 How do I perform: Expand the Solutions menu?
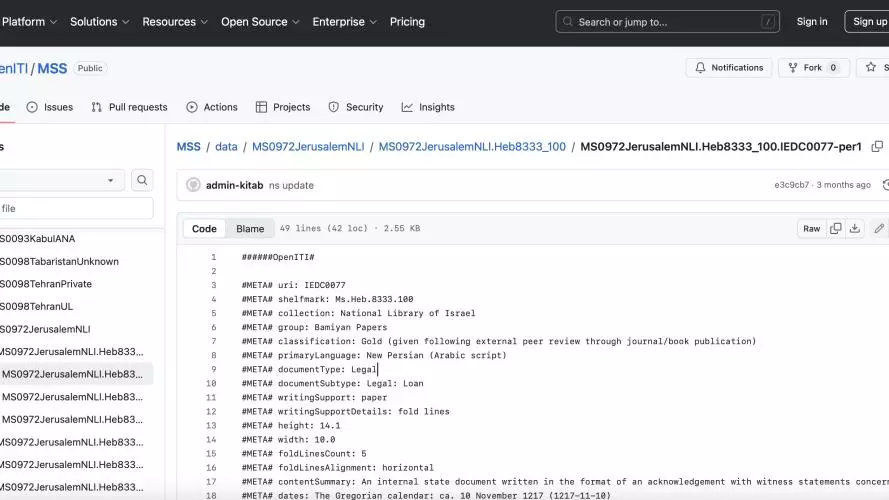[x=100, y=22]
